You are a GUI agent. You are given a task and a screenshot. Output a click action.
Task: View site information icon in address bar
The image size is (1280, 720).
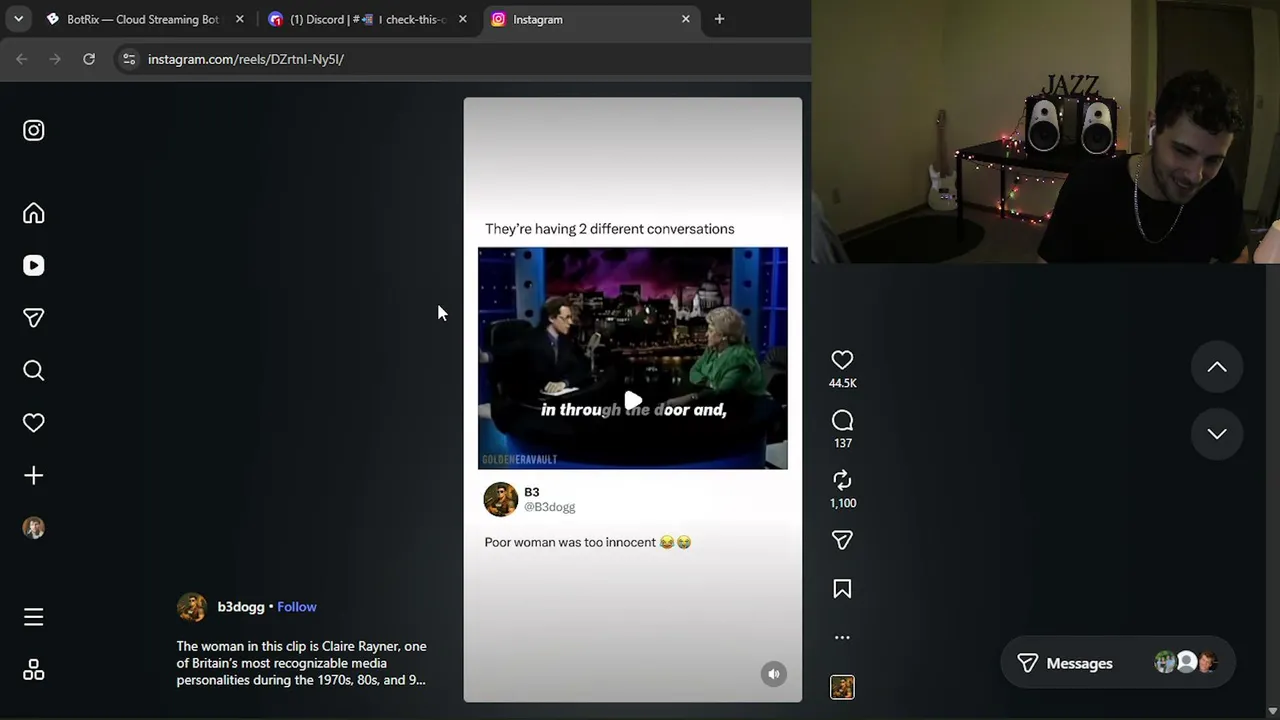click(x=129, y=59)
